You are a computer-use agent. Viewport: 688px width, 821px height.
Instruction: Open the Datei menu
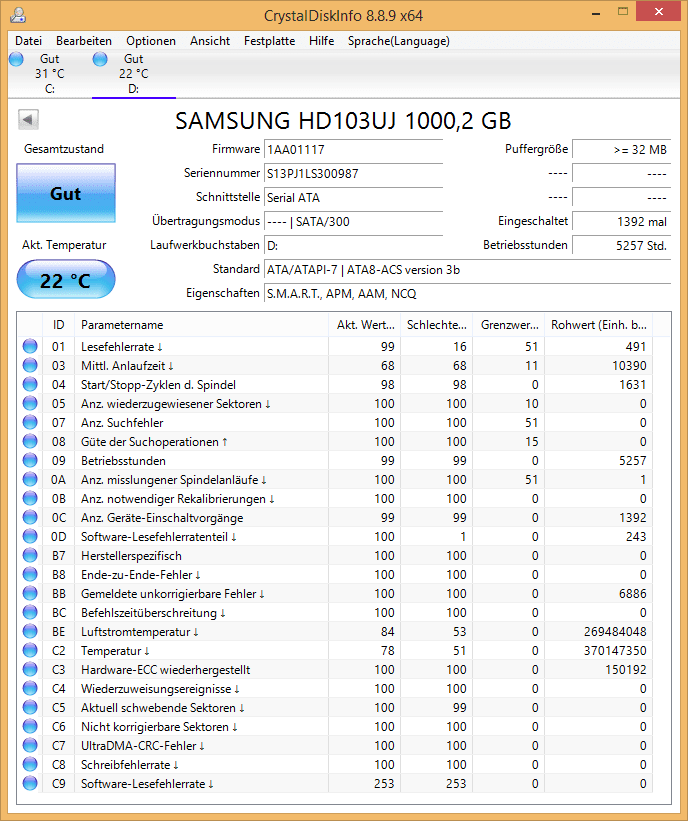pyautogui.click(x=28, y=41)
